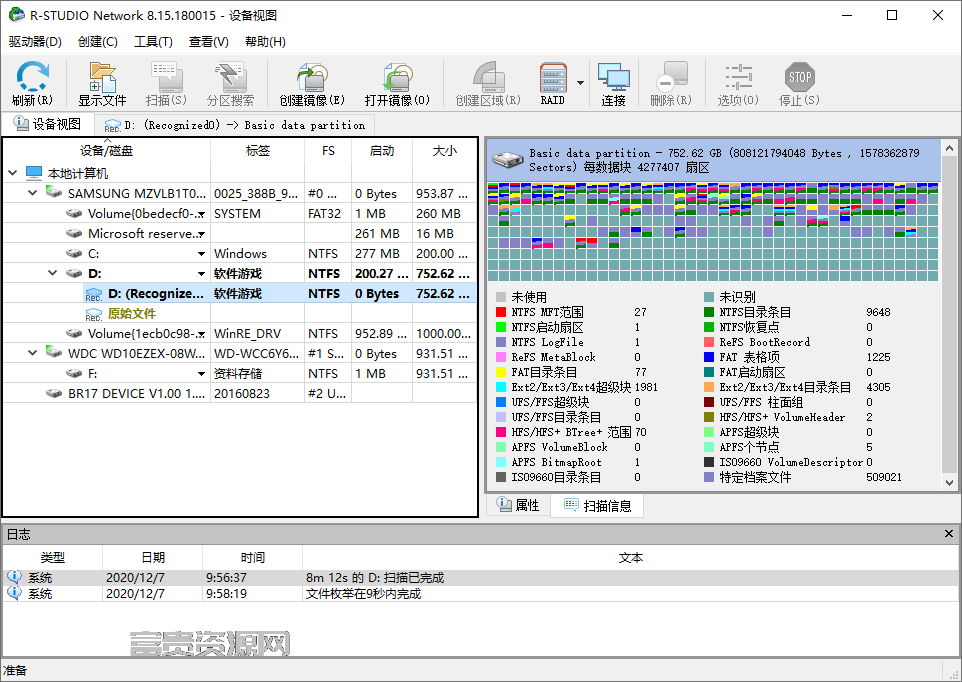Select Volume{1ecb0c98 WinRE_DRV row
Image resolution: width=962 pixels, height=682 pixels.
pyautogui.click(x=239, y=334)
